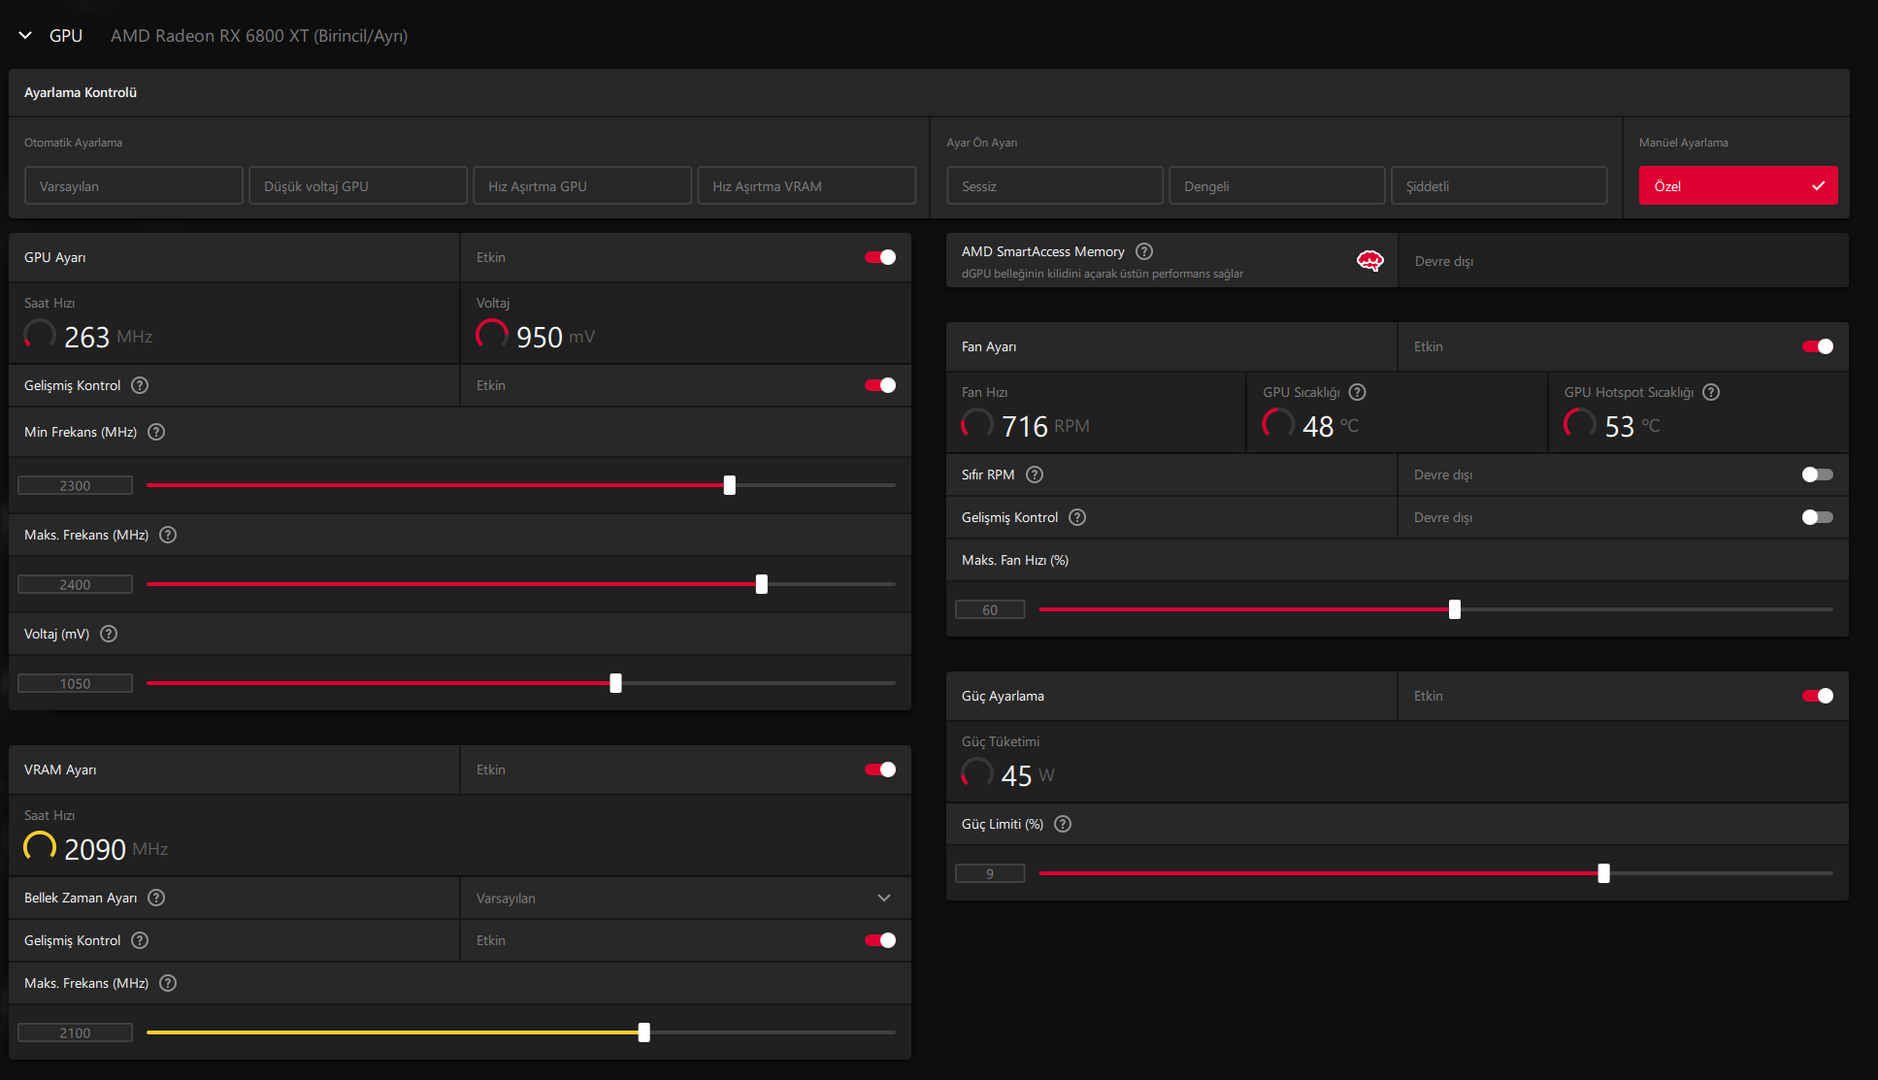Click the Voltaj 1050 input field
1878x1080 pixels.
coord(75,683)
